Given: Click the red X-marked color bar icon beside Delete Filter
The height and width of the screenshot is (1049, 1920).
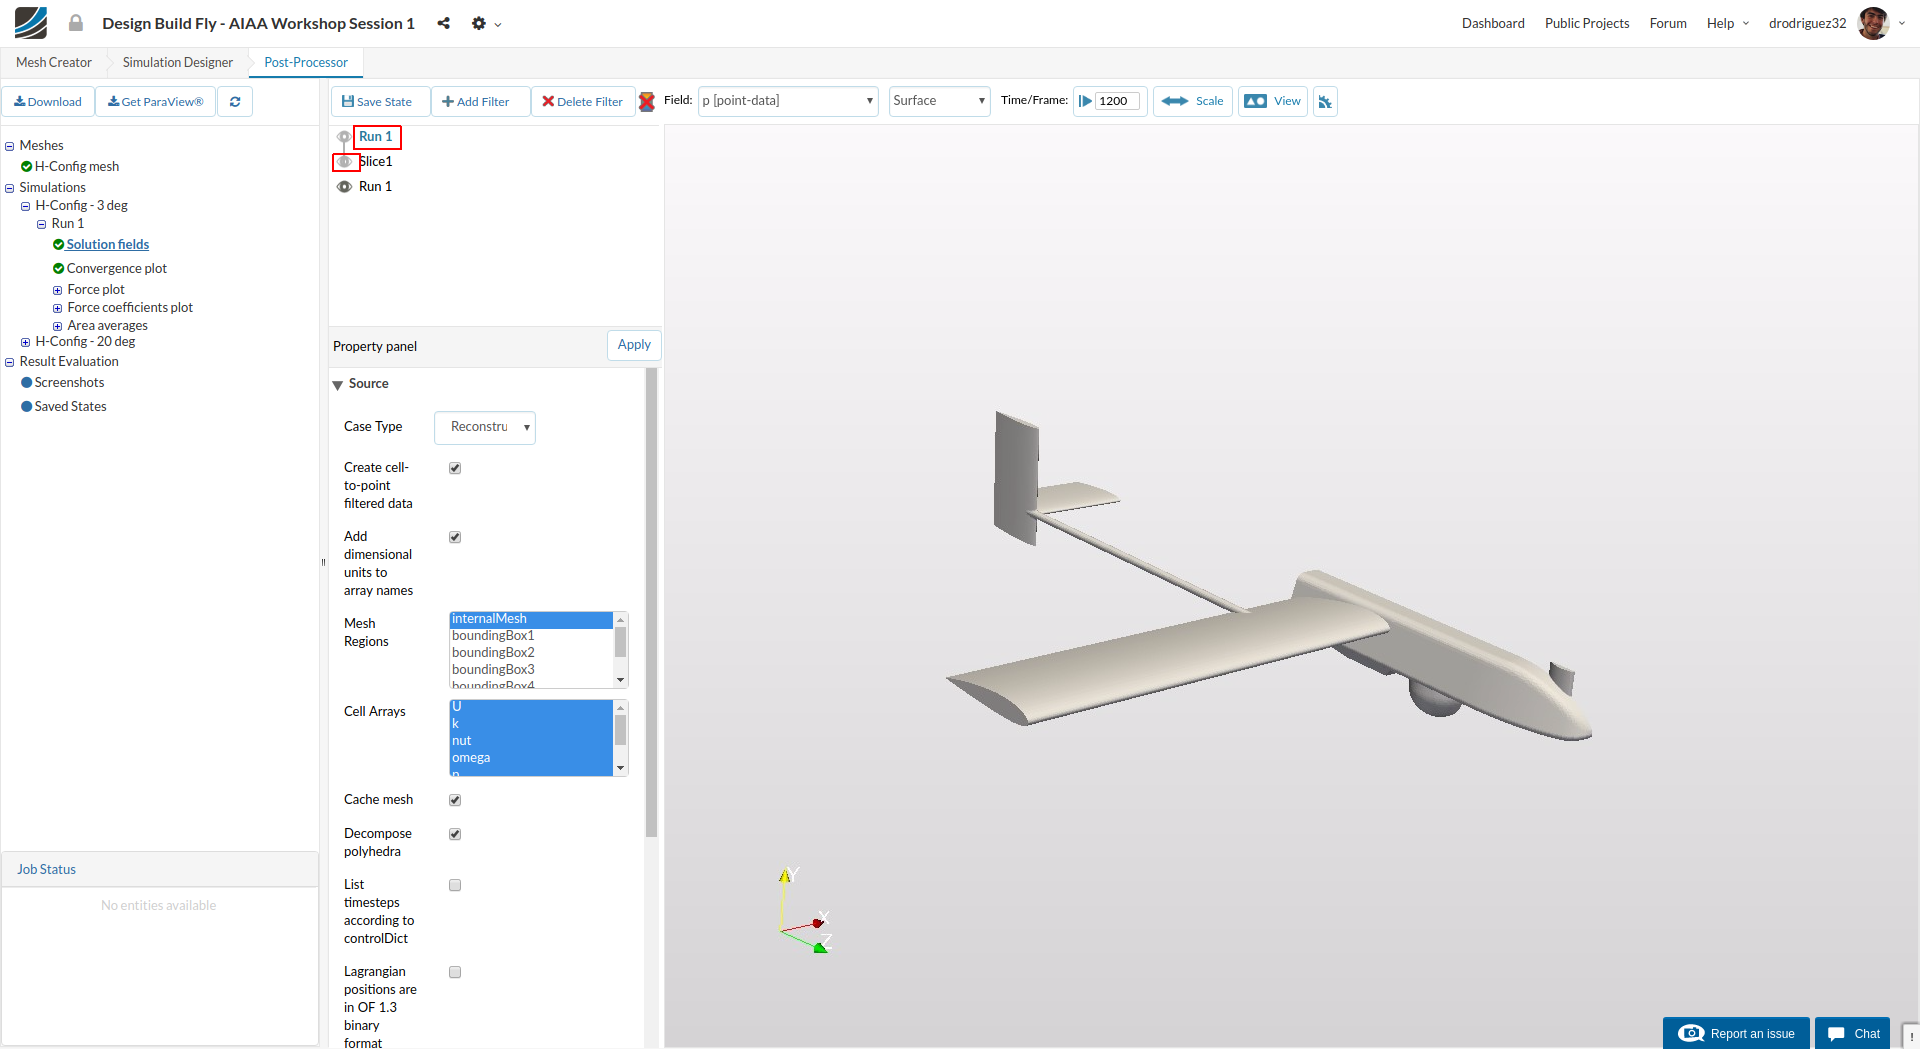Looking at the screenshot, I should [647, 102].
